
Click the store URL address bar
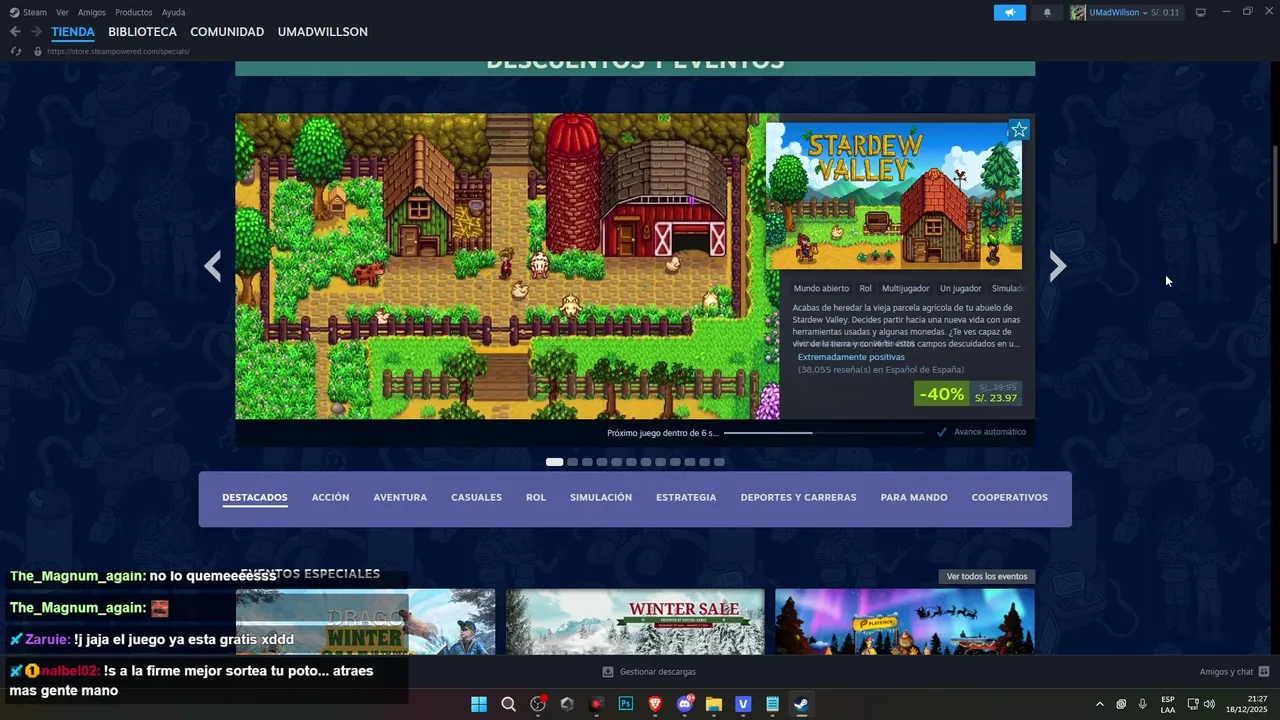[x=118, y=51]
